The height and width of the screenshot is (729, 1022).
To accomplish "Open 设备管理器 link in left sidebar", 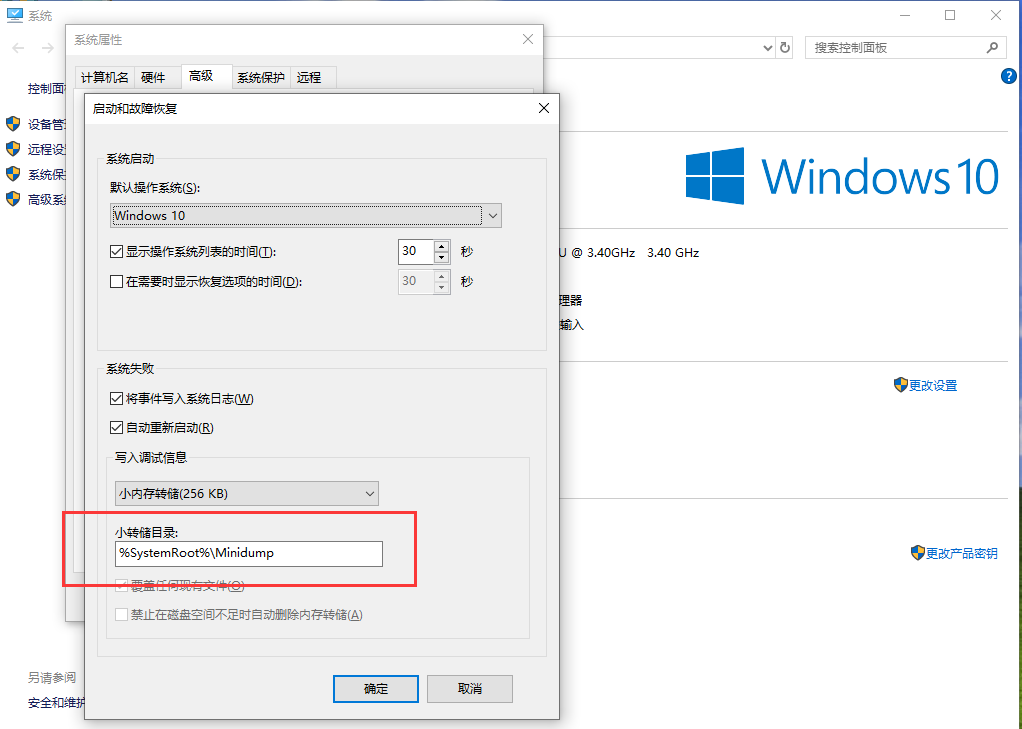I will pos(46,125).
